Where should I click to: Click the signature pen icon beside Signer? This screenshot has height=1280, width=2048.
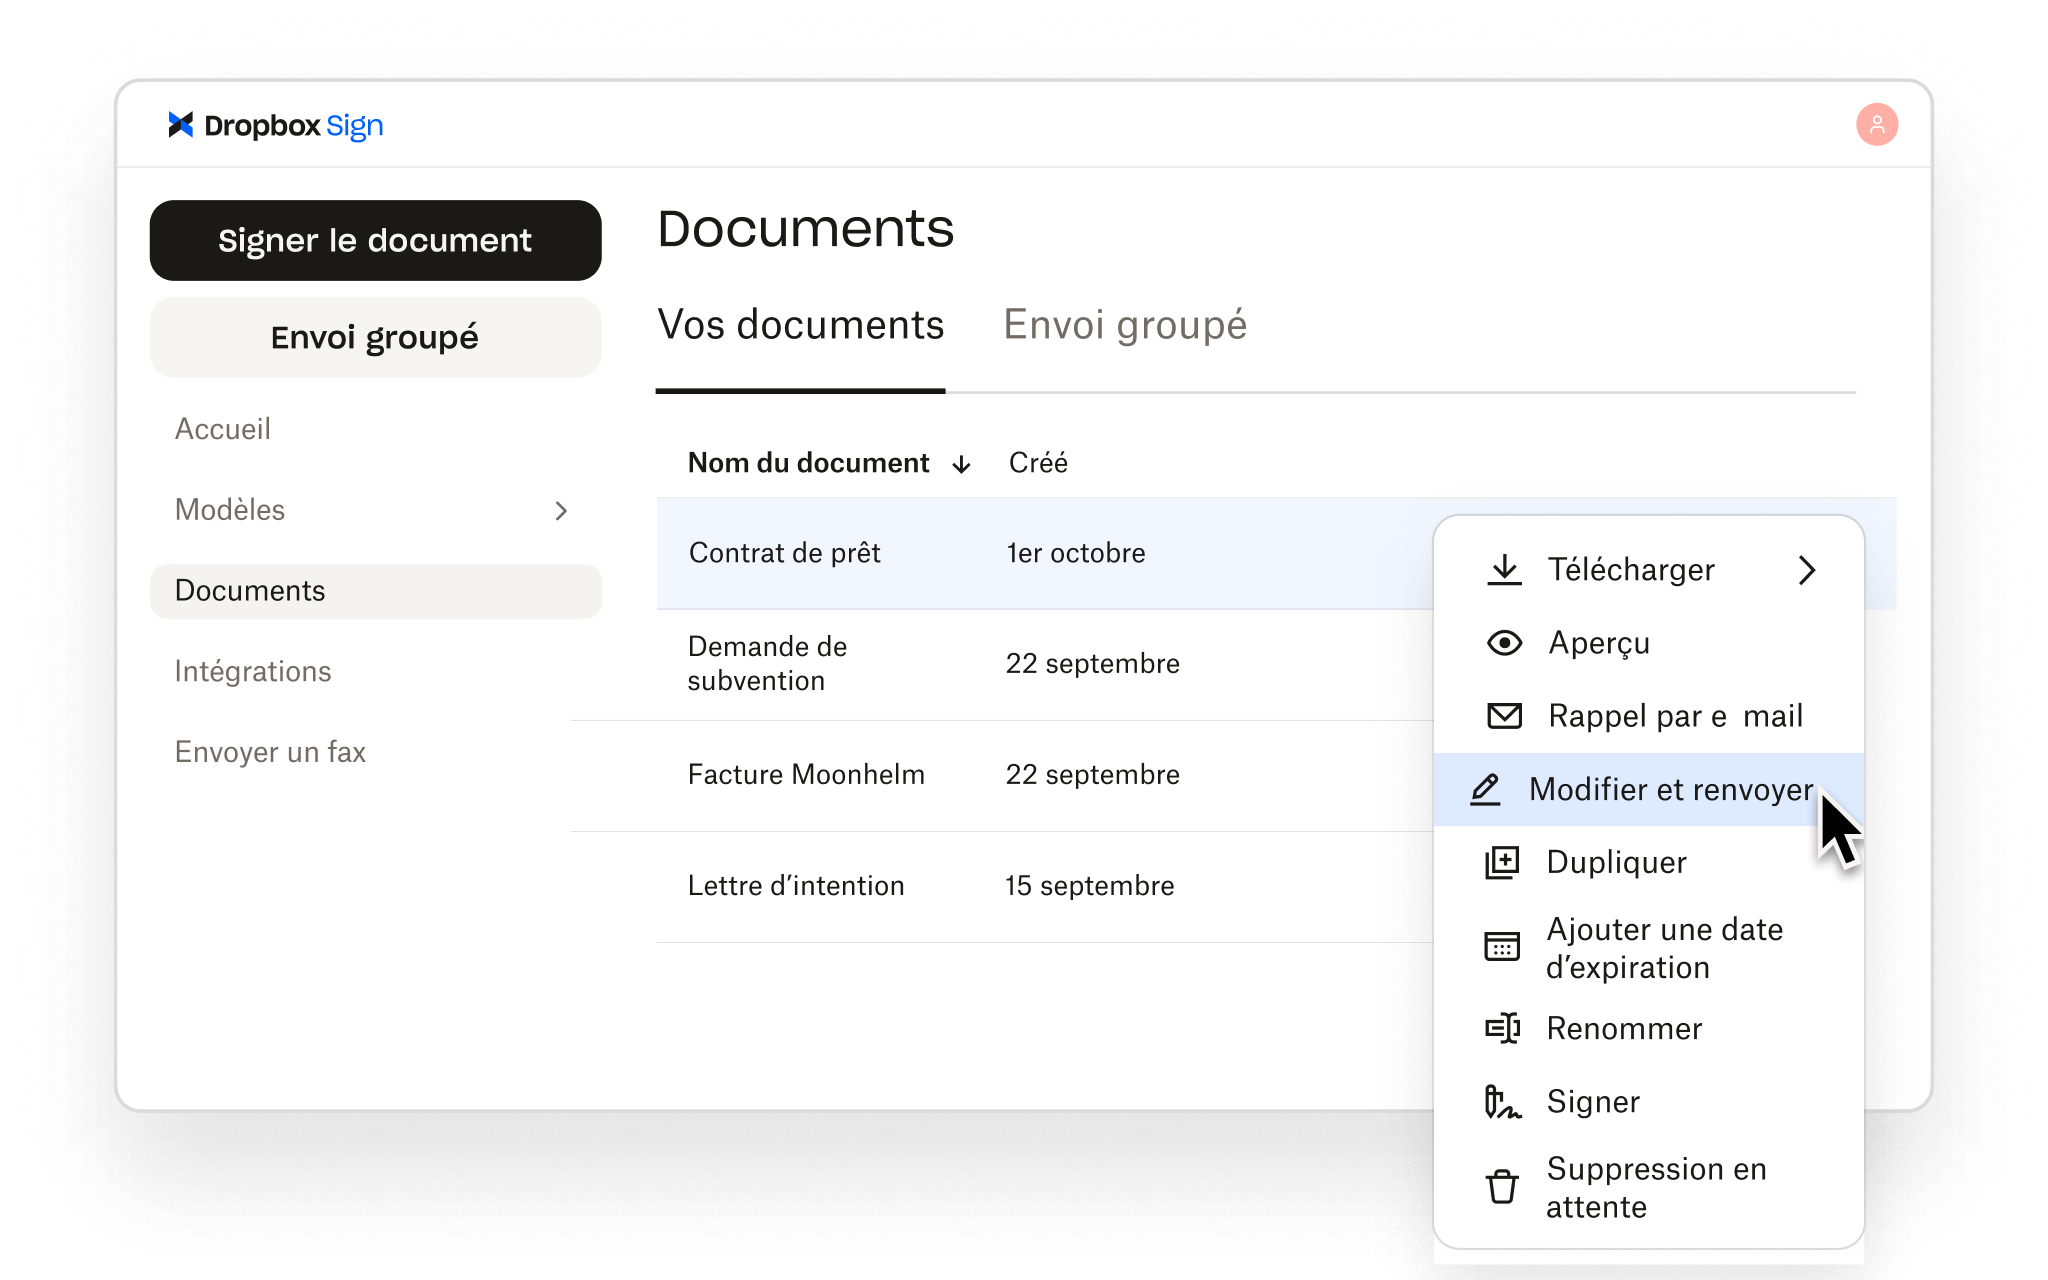click(x=1502, y=1101)
